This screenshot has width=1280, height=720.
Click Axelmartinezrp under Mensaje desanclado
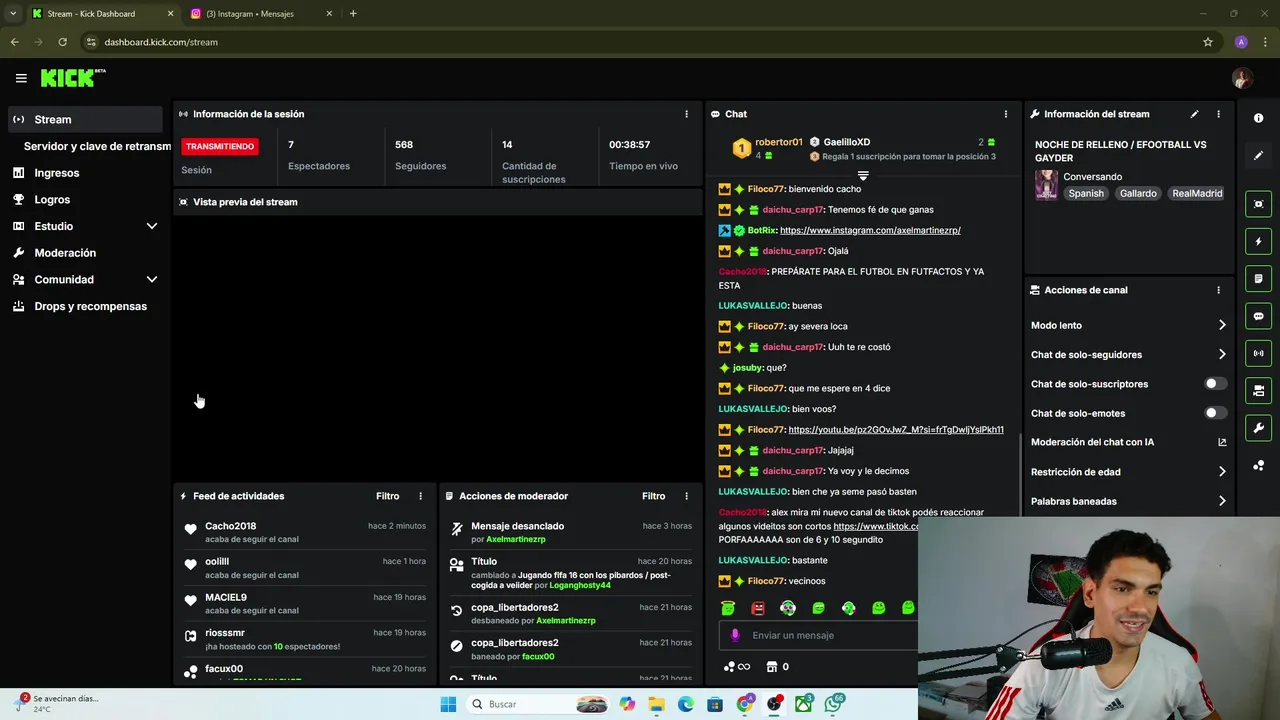point(516,540)
